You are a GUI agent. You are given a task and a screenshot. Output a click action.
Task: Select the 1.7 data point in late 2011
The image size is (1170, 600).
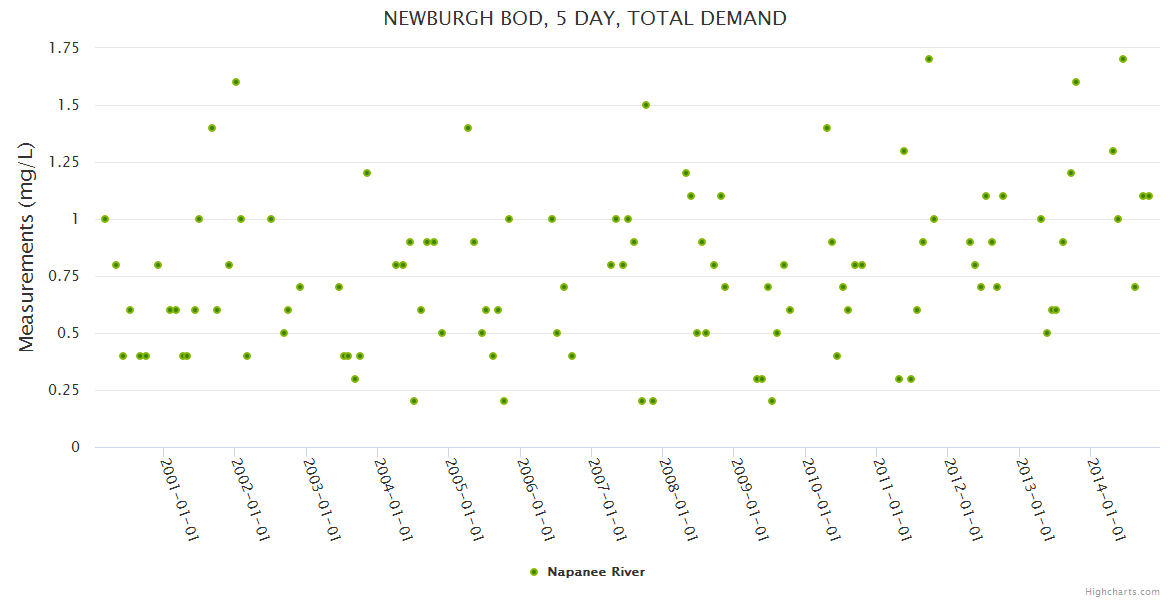929,59
